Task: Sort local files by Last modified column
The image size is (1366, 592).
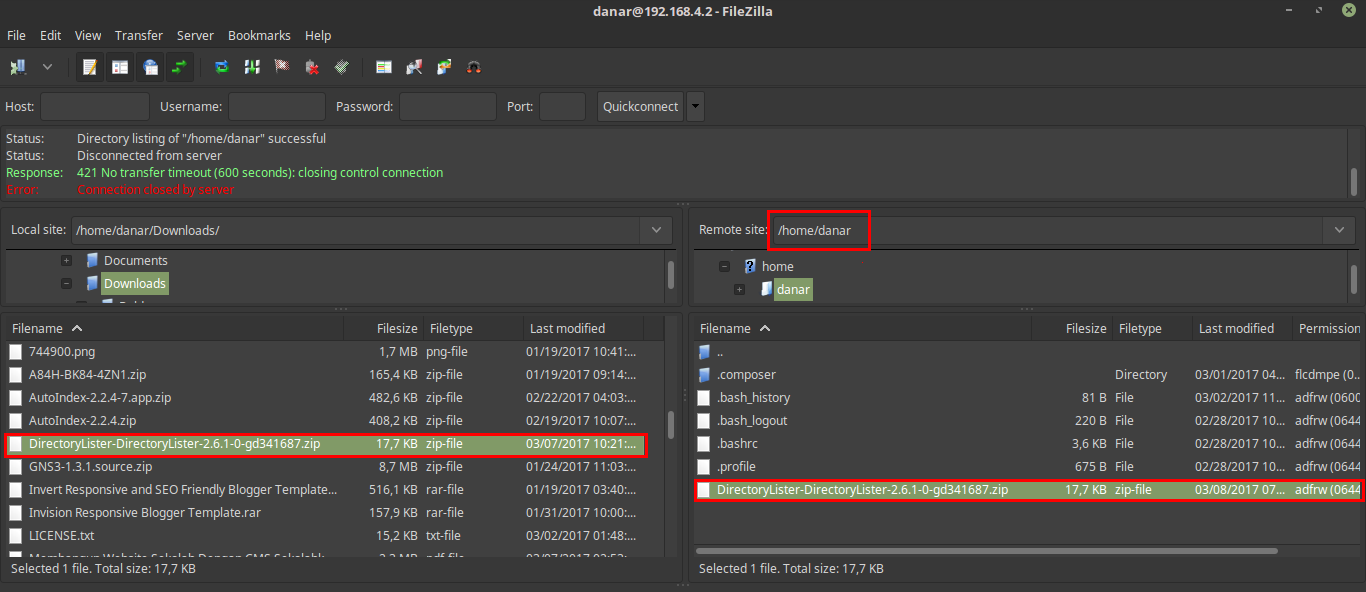Action: pyautogui.click(x=583, y=328)
